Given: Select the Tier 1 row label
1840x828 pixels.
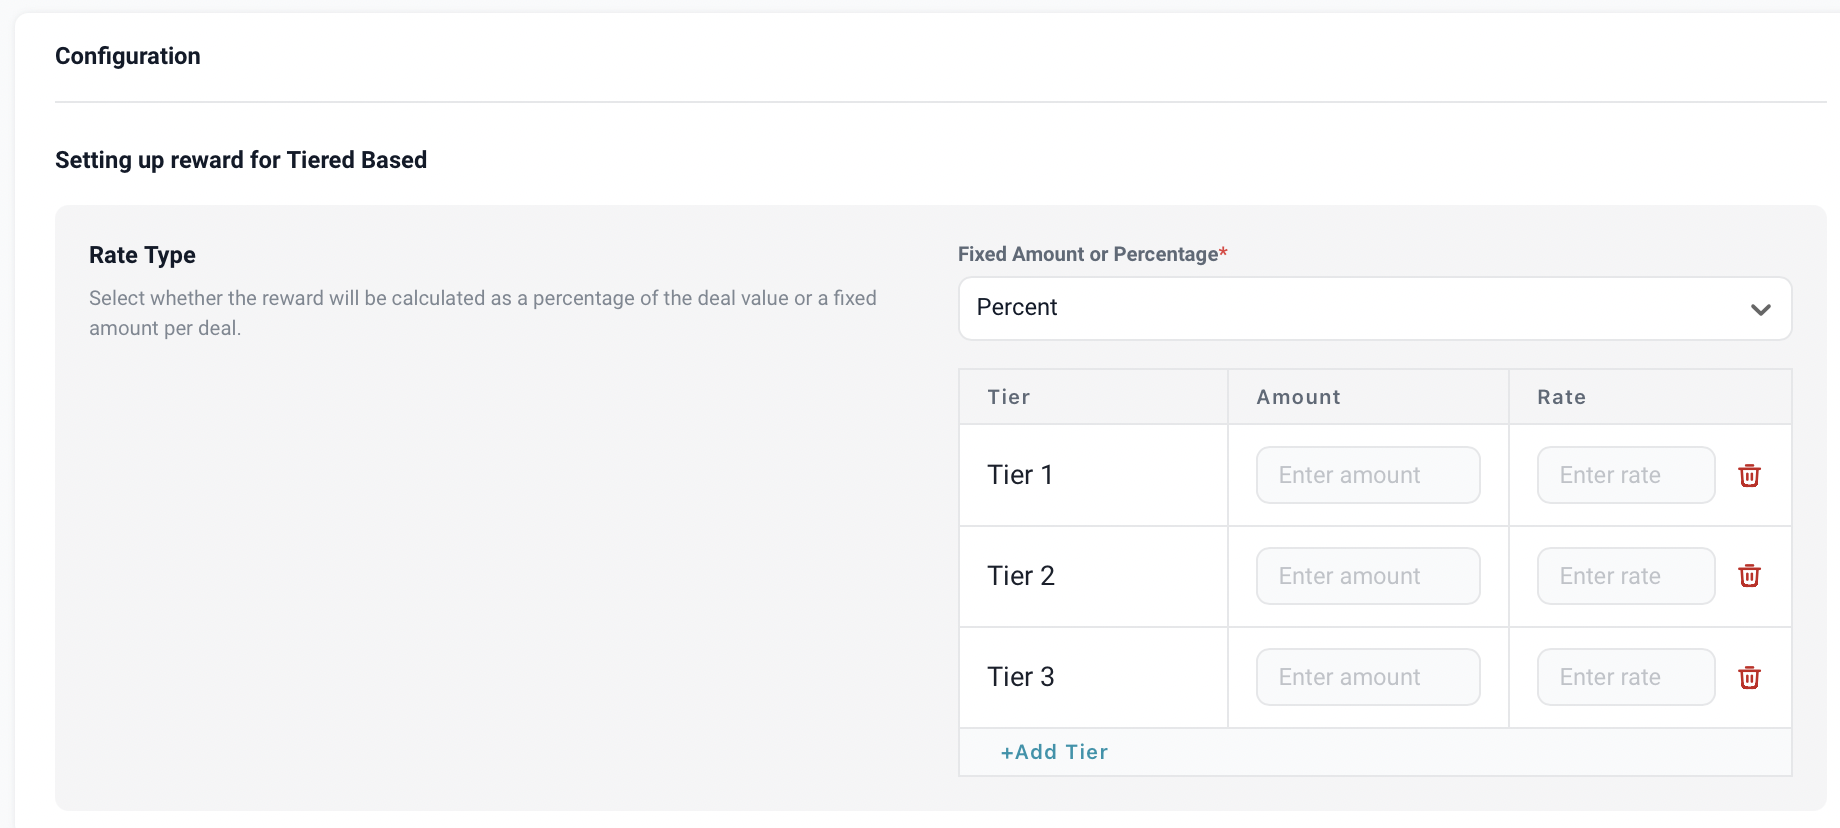Looking at the screenshot, I should pos(1020,475).
